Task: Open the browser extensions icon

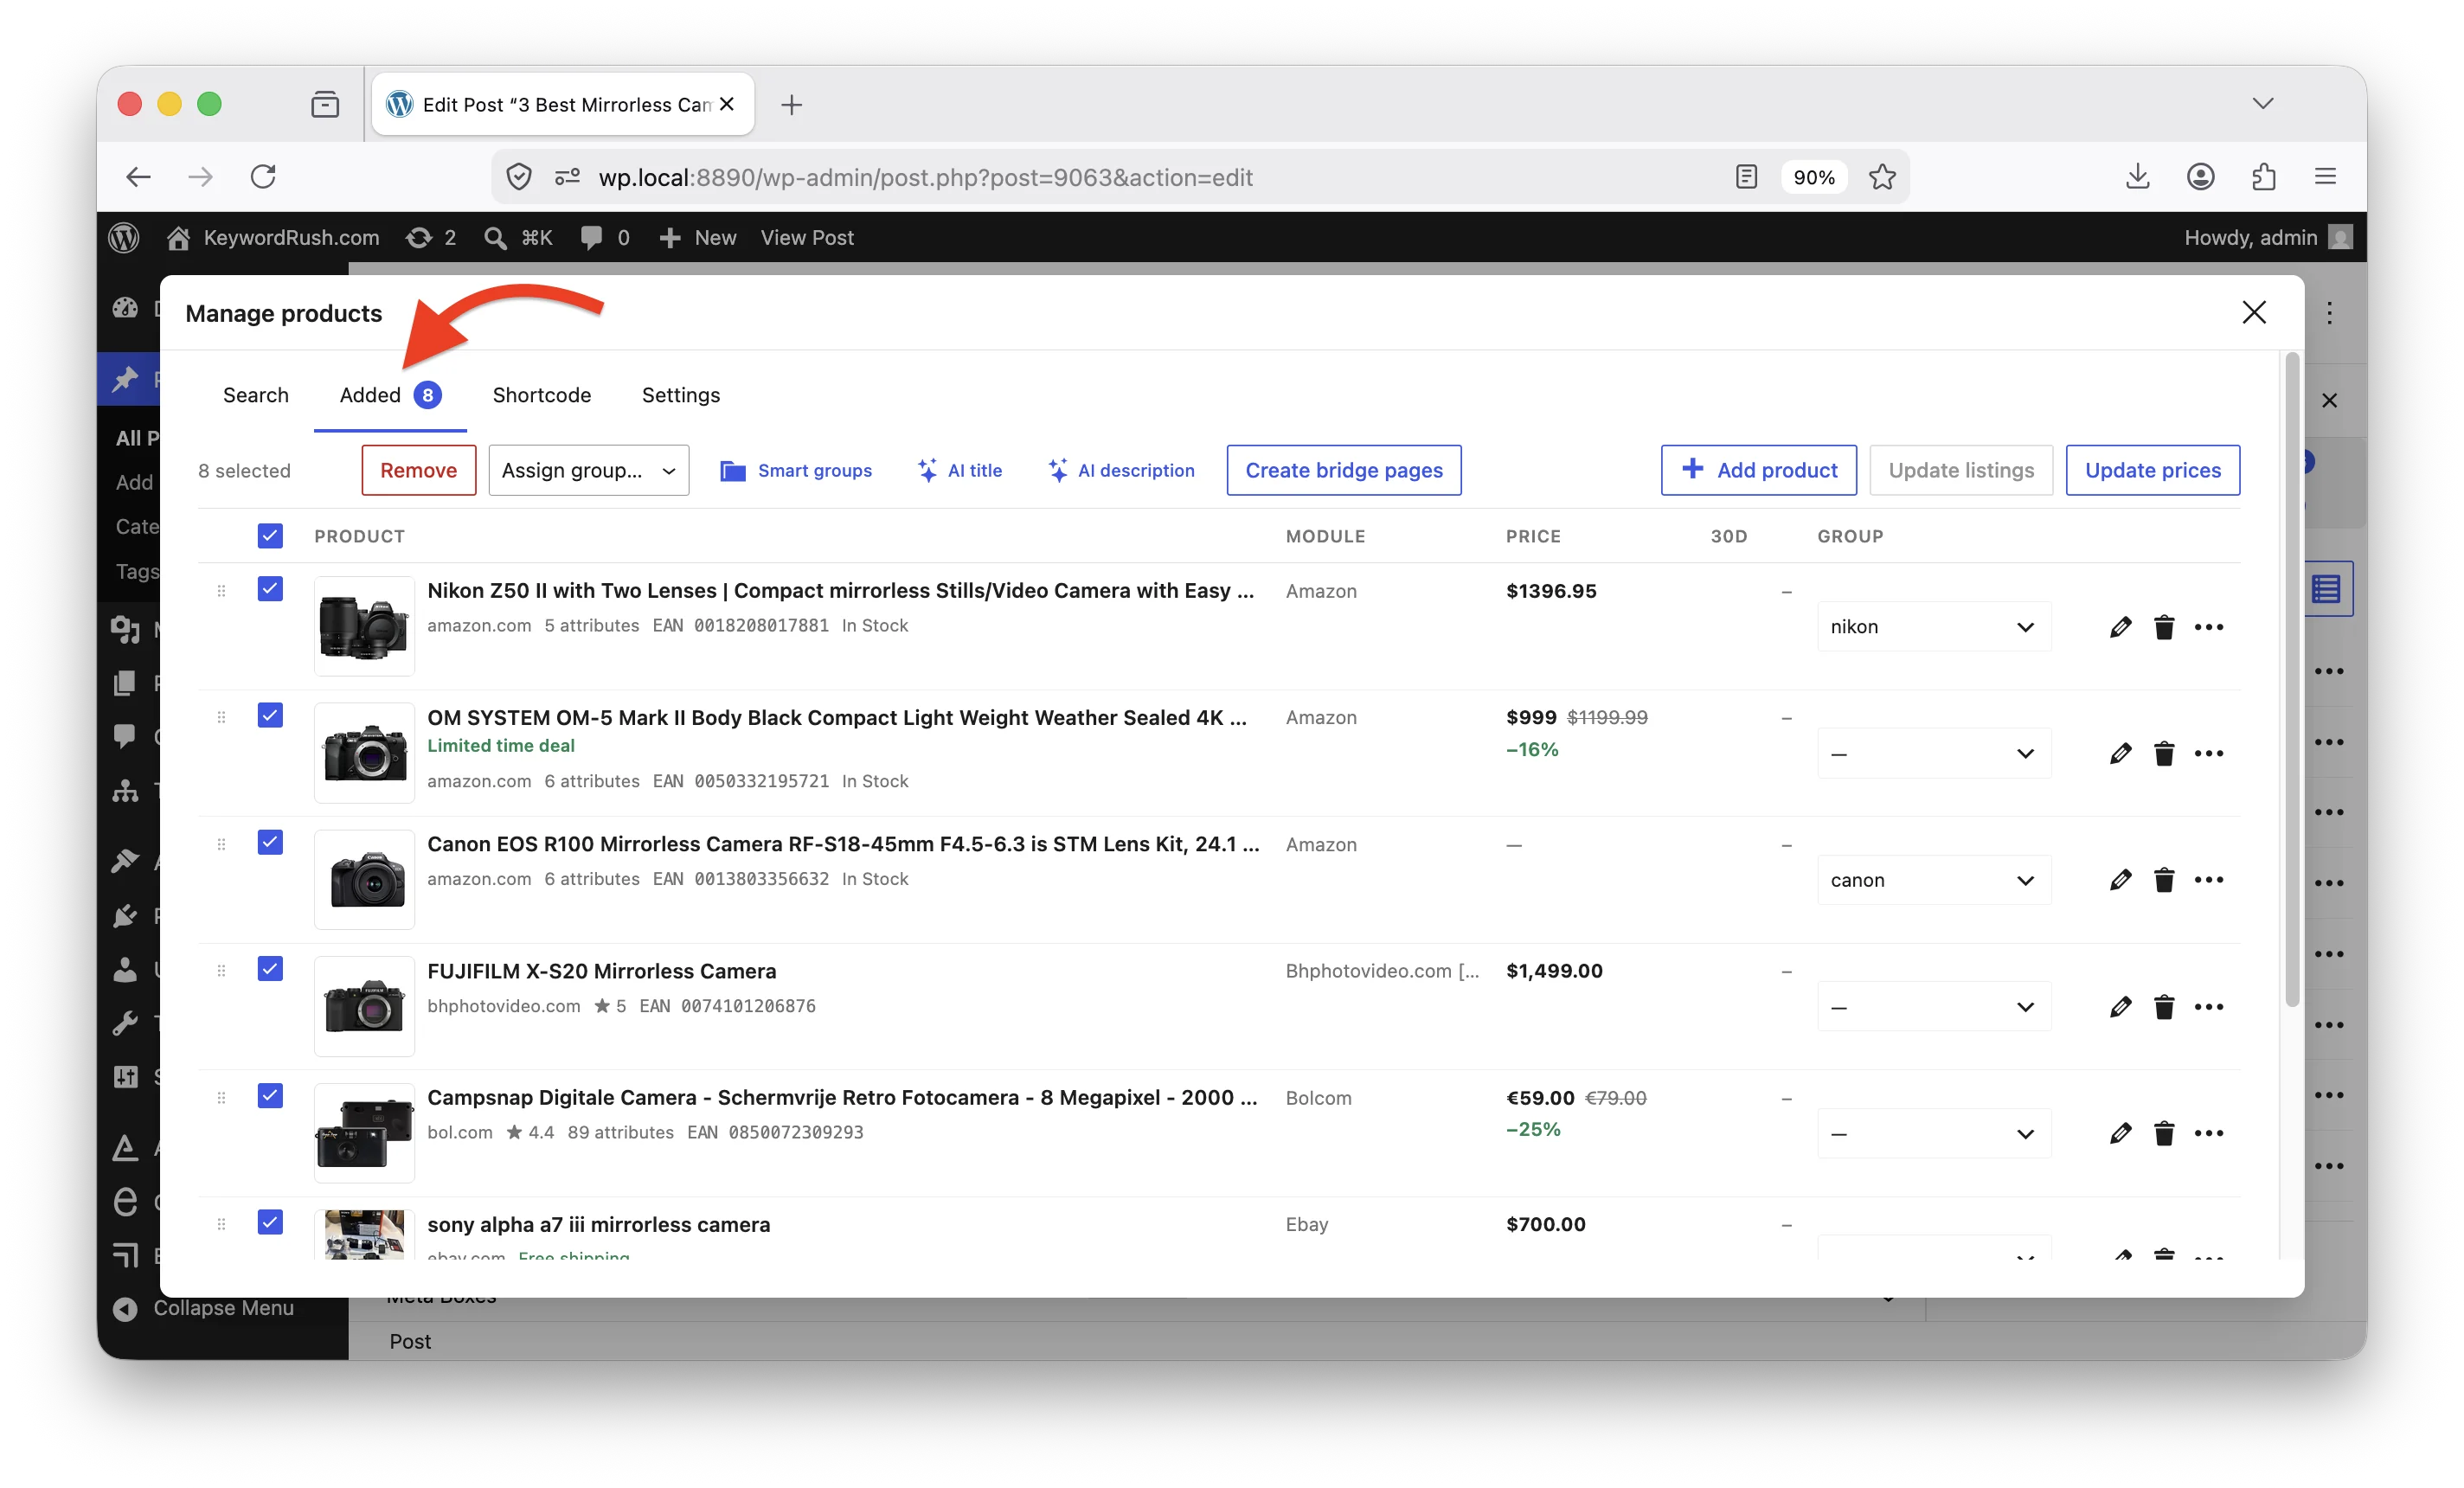Action: coord(2264,177)
